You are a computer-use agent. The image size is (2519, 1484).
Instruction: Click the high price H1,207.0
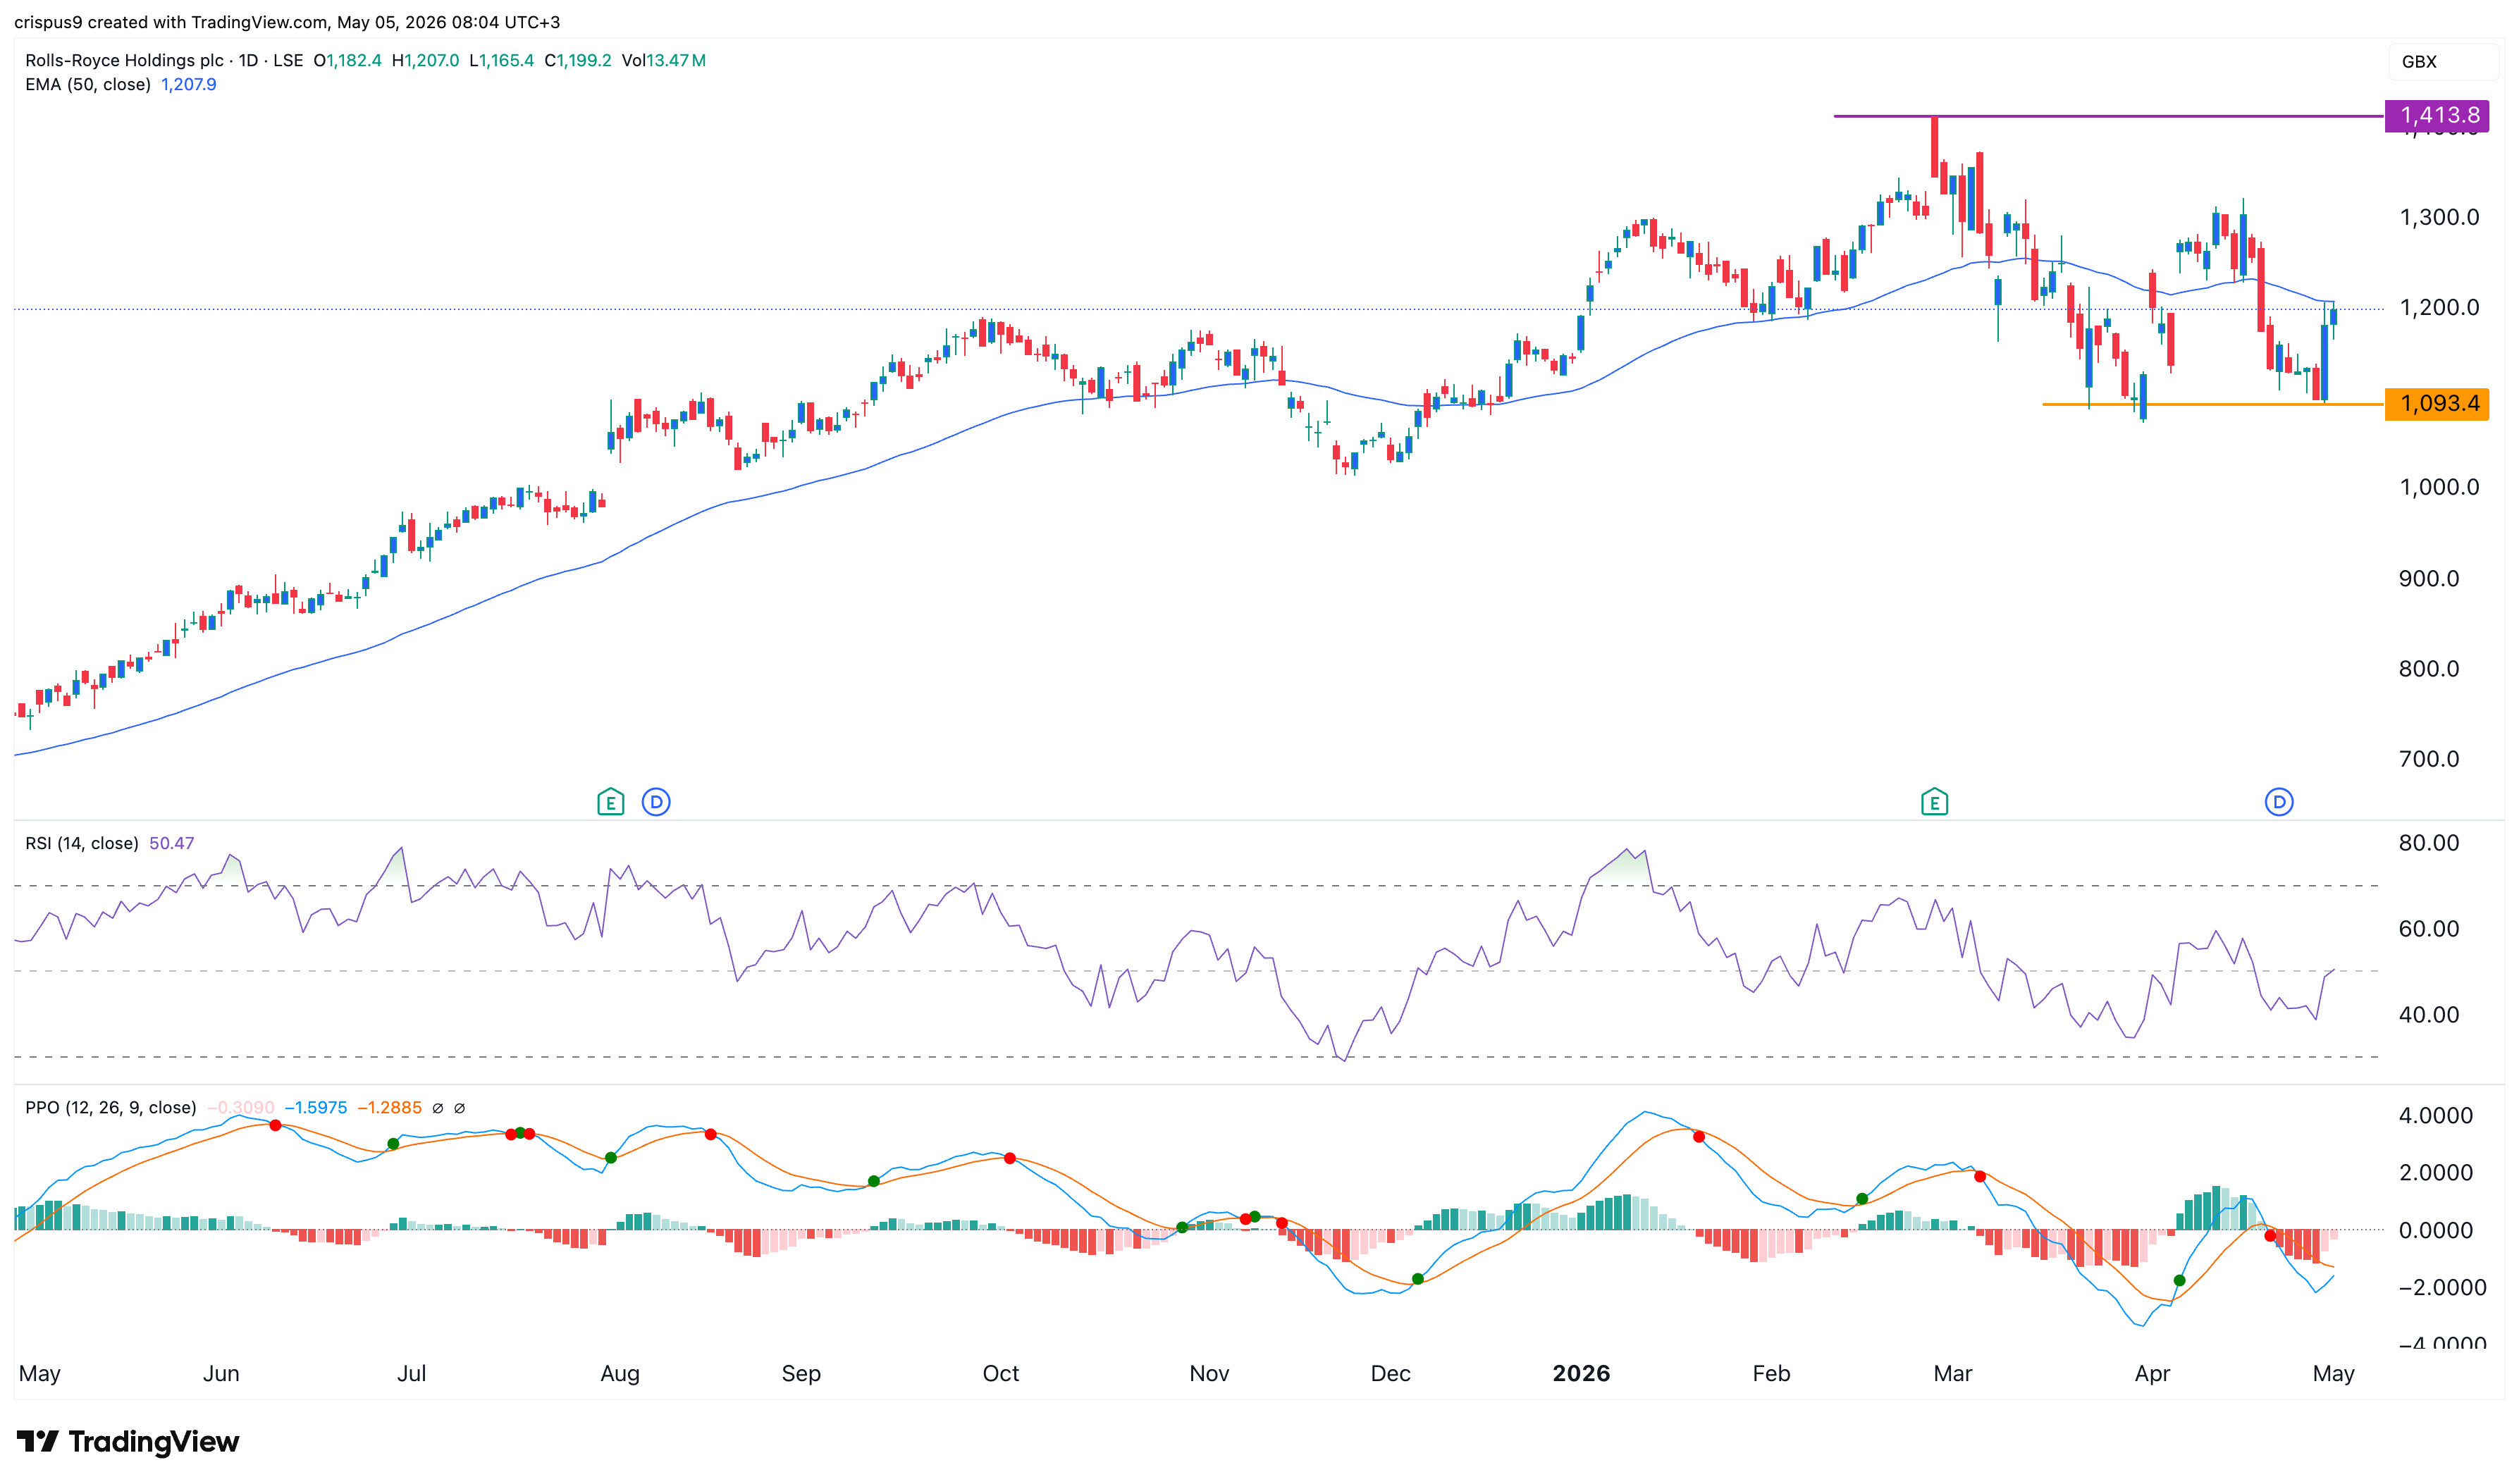coord(426,60)
